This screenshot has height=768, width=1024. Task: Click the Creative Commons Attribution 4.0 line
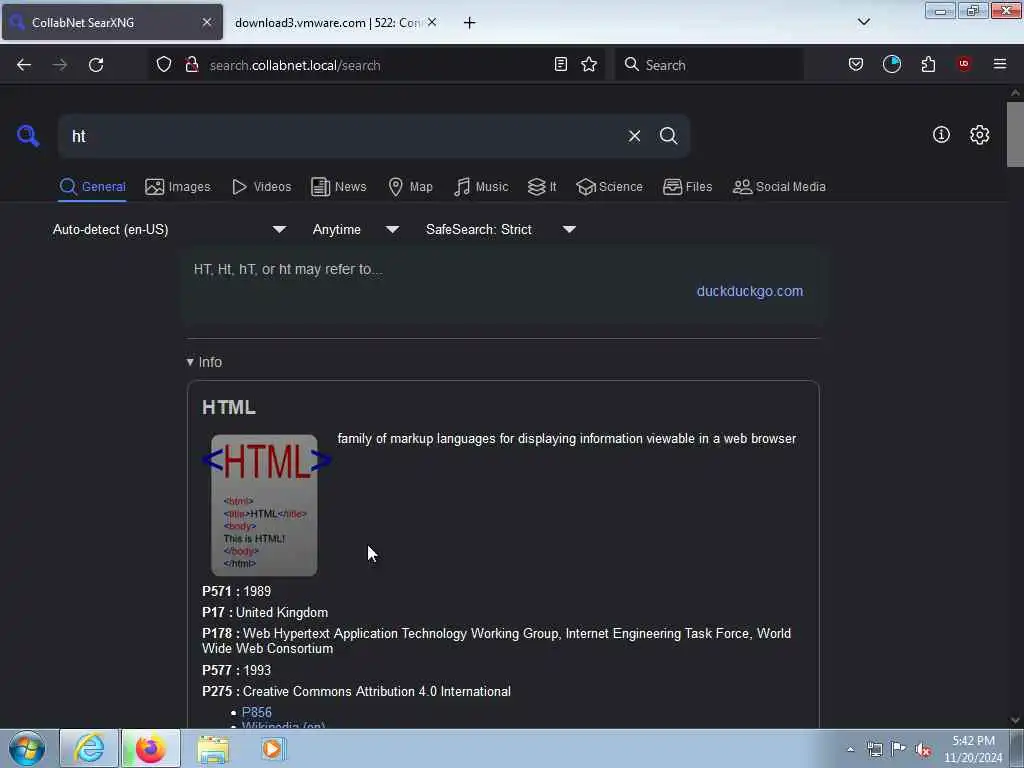pyautogui.click(x=357, y=692)
